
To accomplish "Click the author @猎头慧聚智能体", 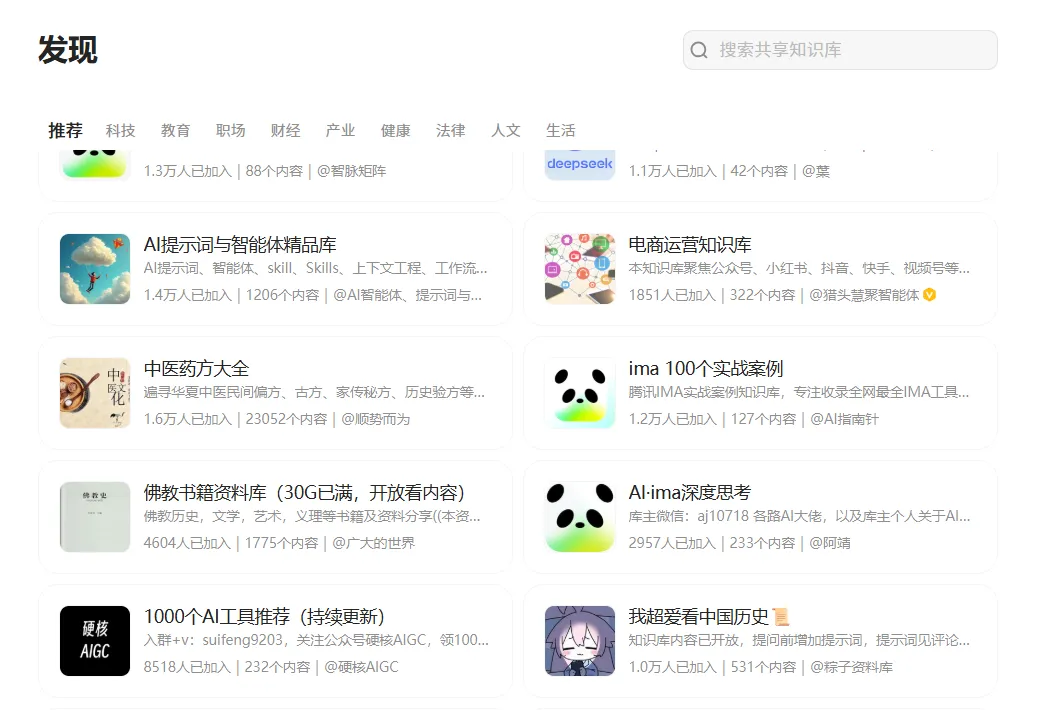I will click(864, 295).
